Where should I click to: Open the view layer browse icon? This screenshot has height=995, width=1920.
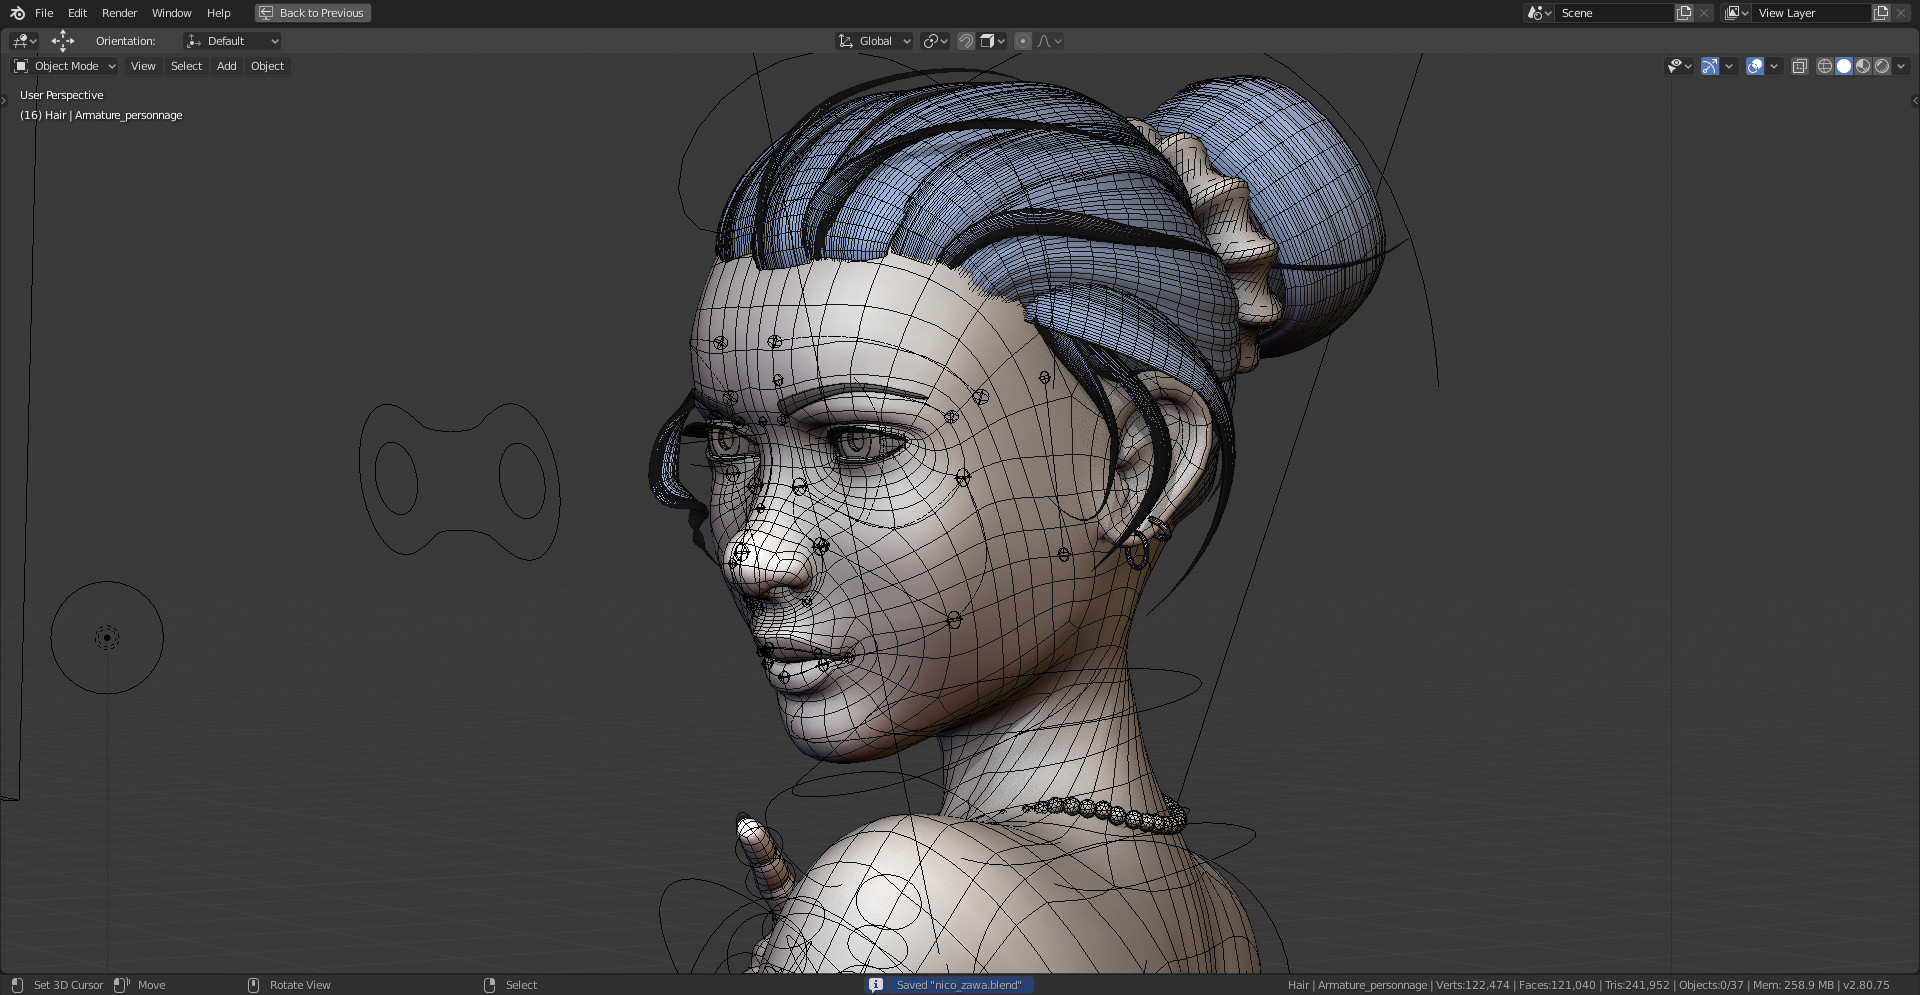(x=1737, y=13)
